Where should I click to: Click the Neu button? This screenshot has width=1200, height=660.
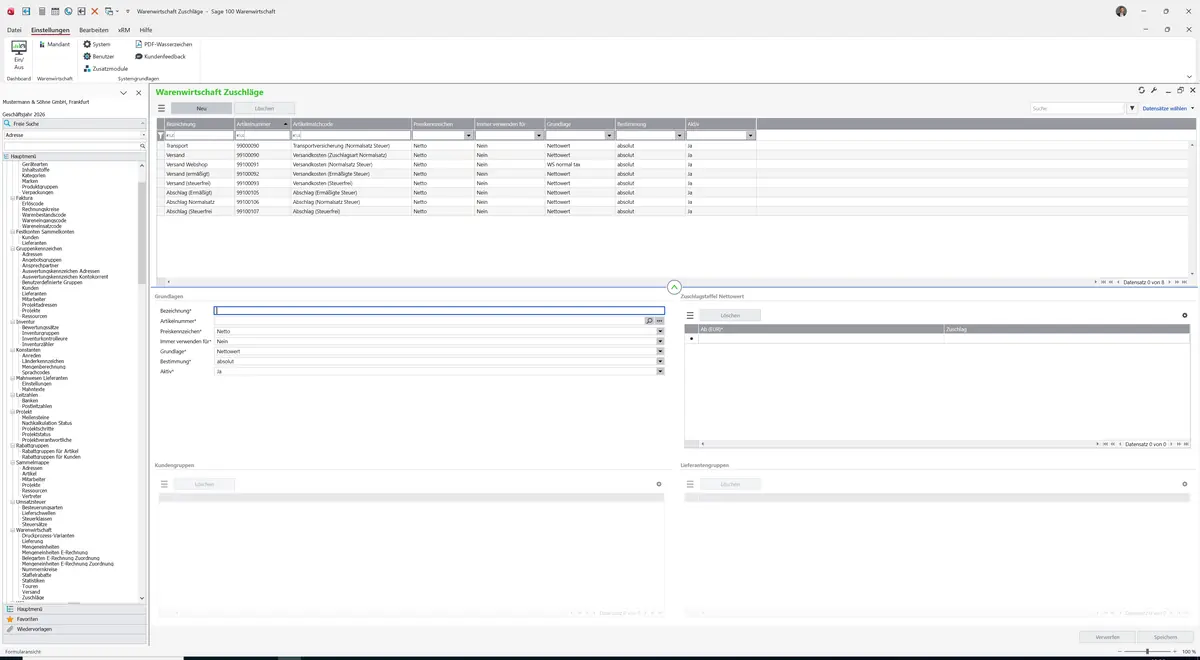coord(201,108)
